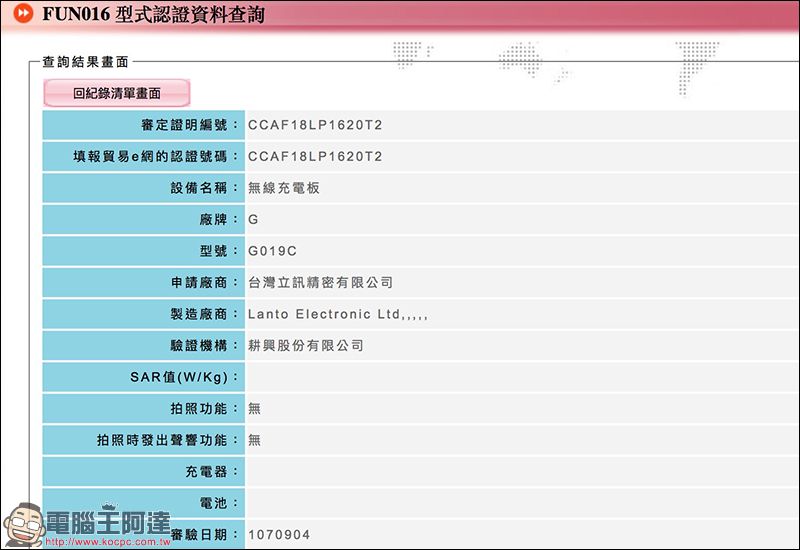This screenshot has height=550, width=800.
Task: Click the model value G019C
Action: [272, 251]
